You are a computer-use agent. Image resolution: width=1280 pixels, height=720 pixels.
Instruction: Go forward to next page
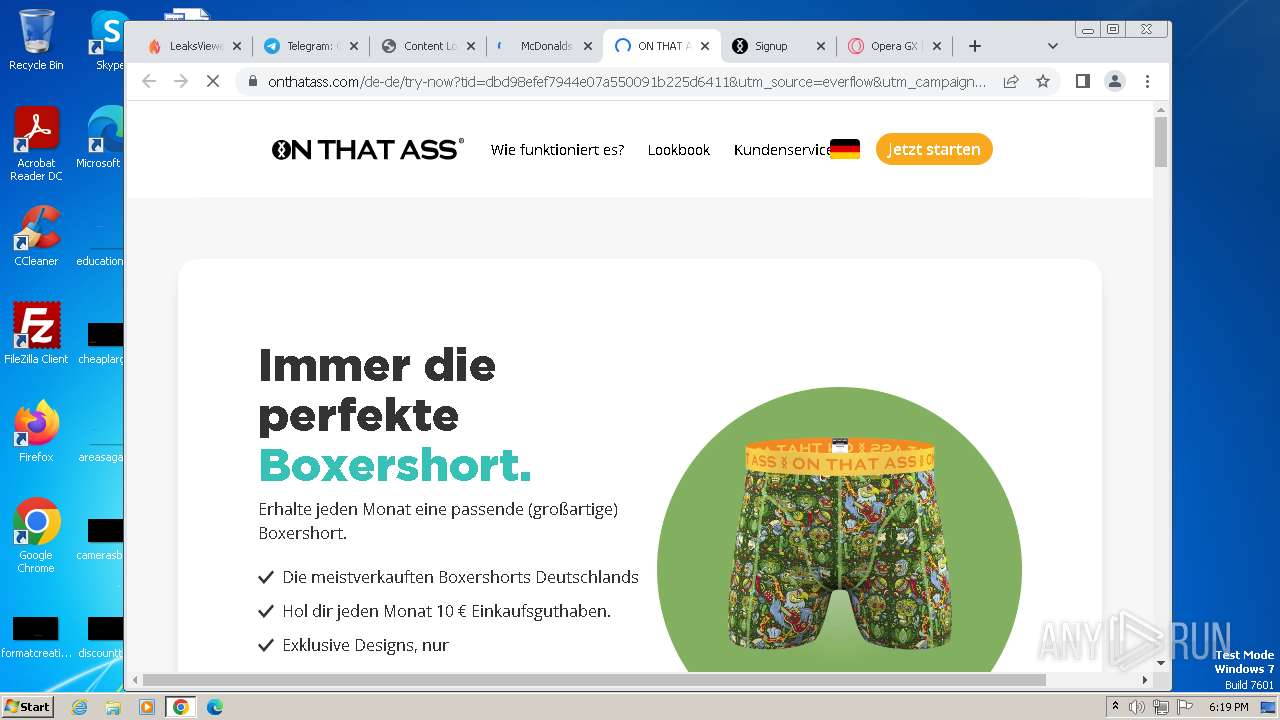click(x=181, y=81)
